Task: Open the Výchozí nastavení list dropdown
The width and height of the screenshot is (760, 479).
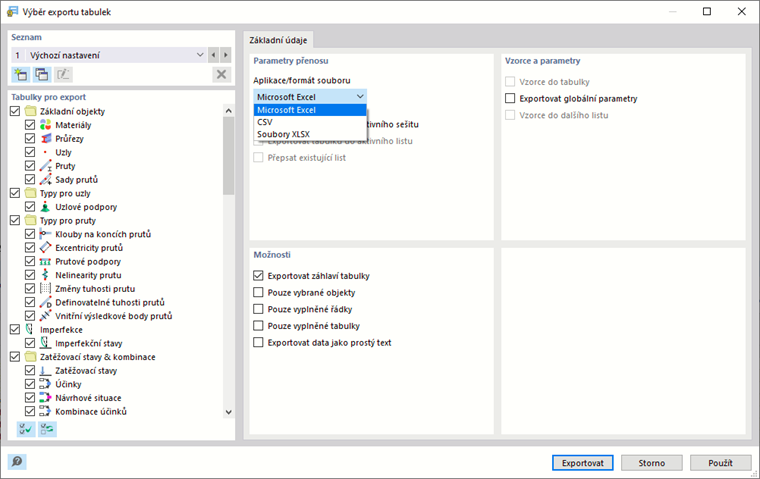Action: tap(200, 54)
